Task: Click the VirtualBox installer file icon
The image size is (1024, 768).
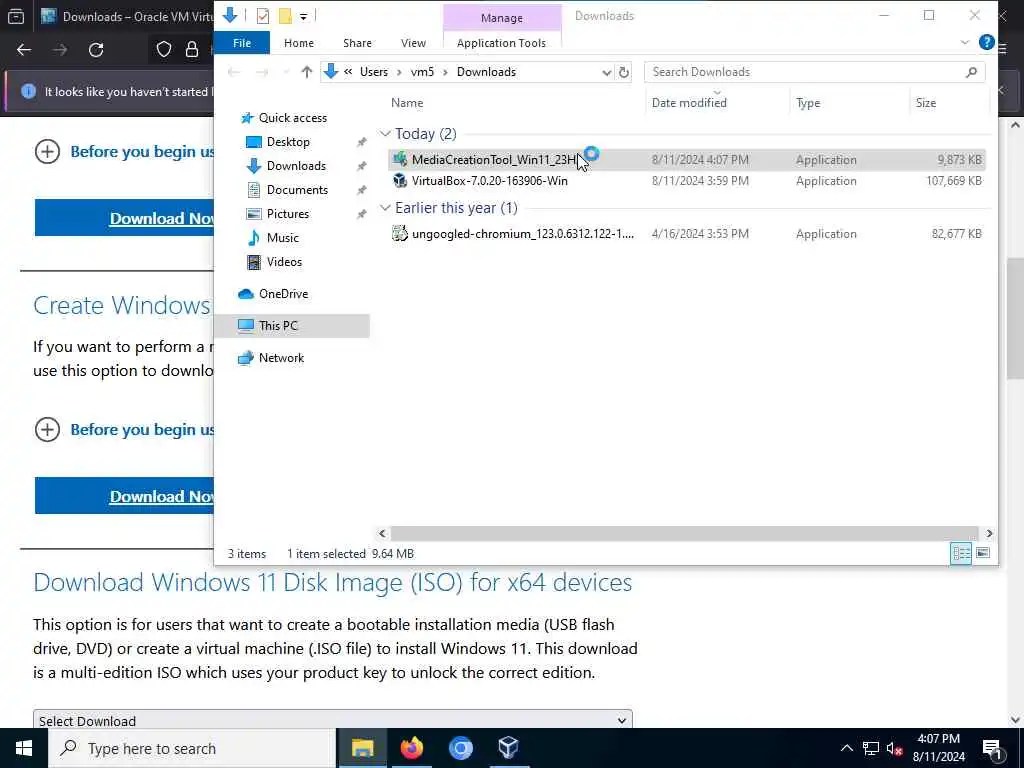Action: 400,181
